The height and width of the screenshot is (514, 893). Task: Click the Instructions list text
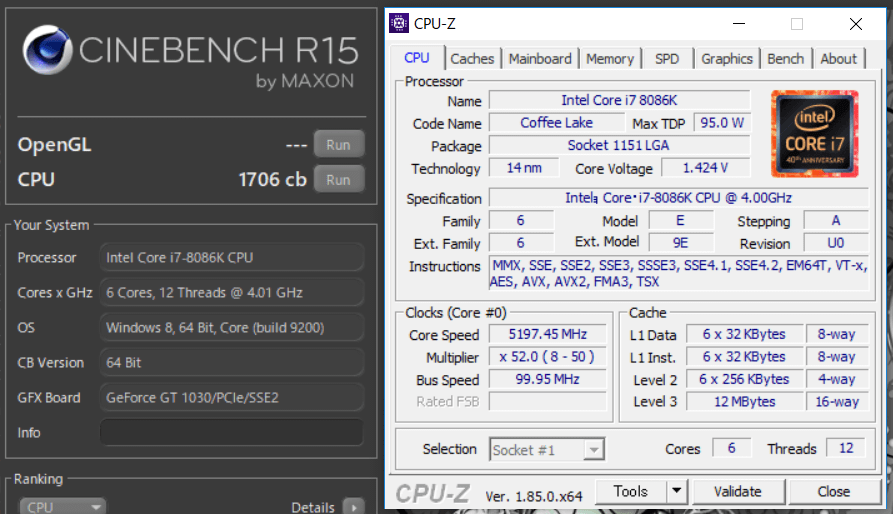(678, 273)
